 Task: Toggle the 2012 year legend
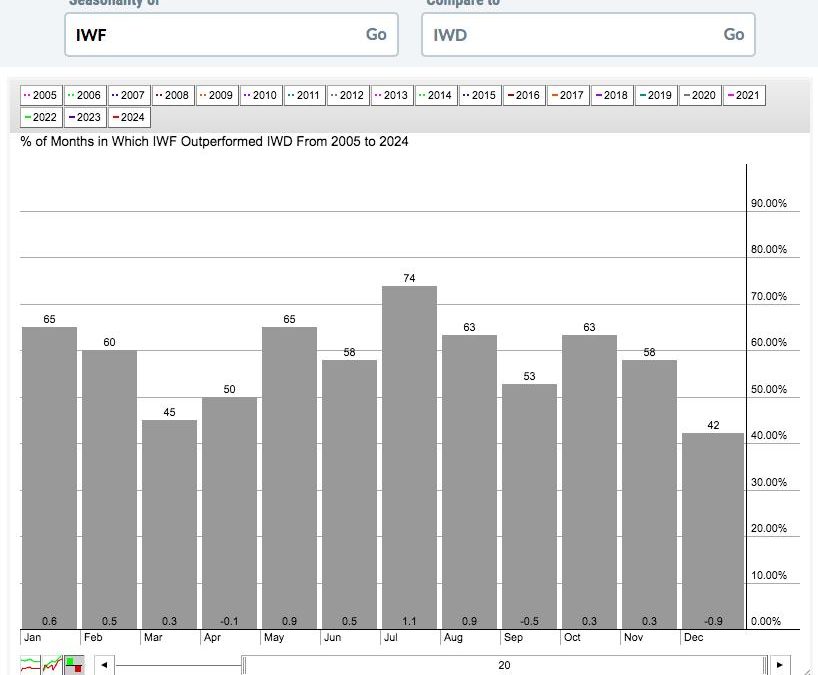[x=348, y=95]
